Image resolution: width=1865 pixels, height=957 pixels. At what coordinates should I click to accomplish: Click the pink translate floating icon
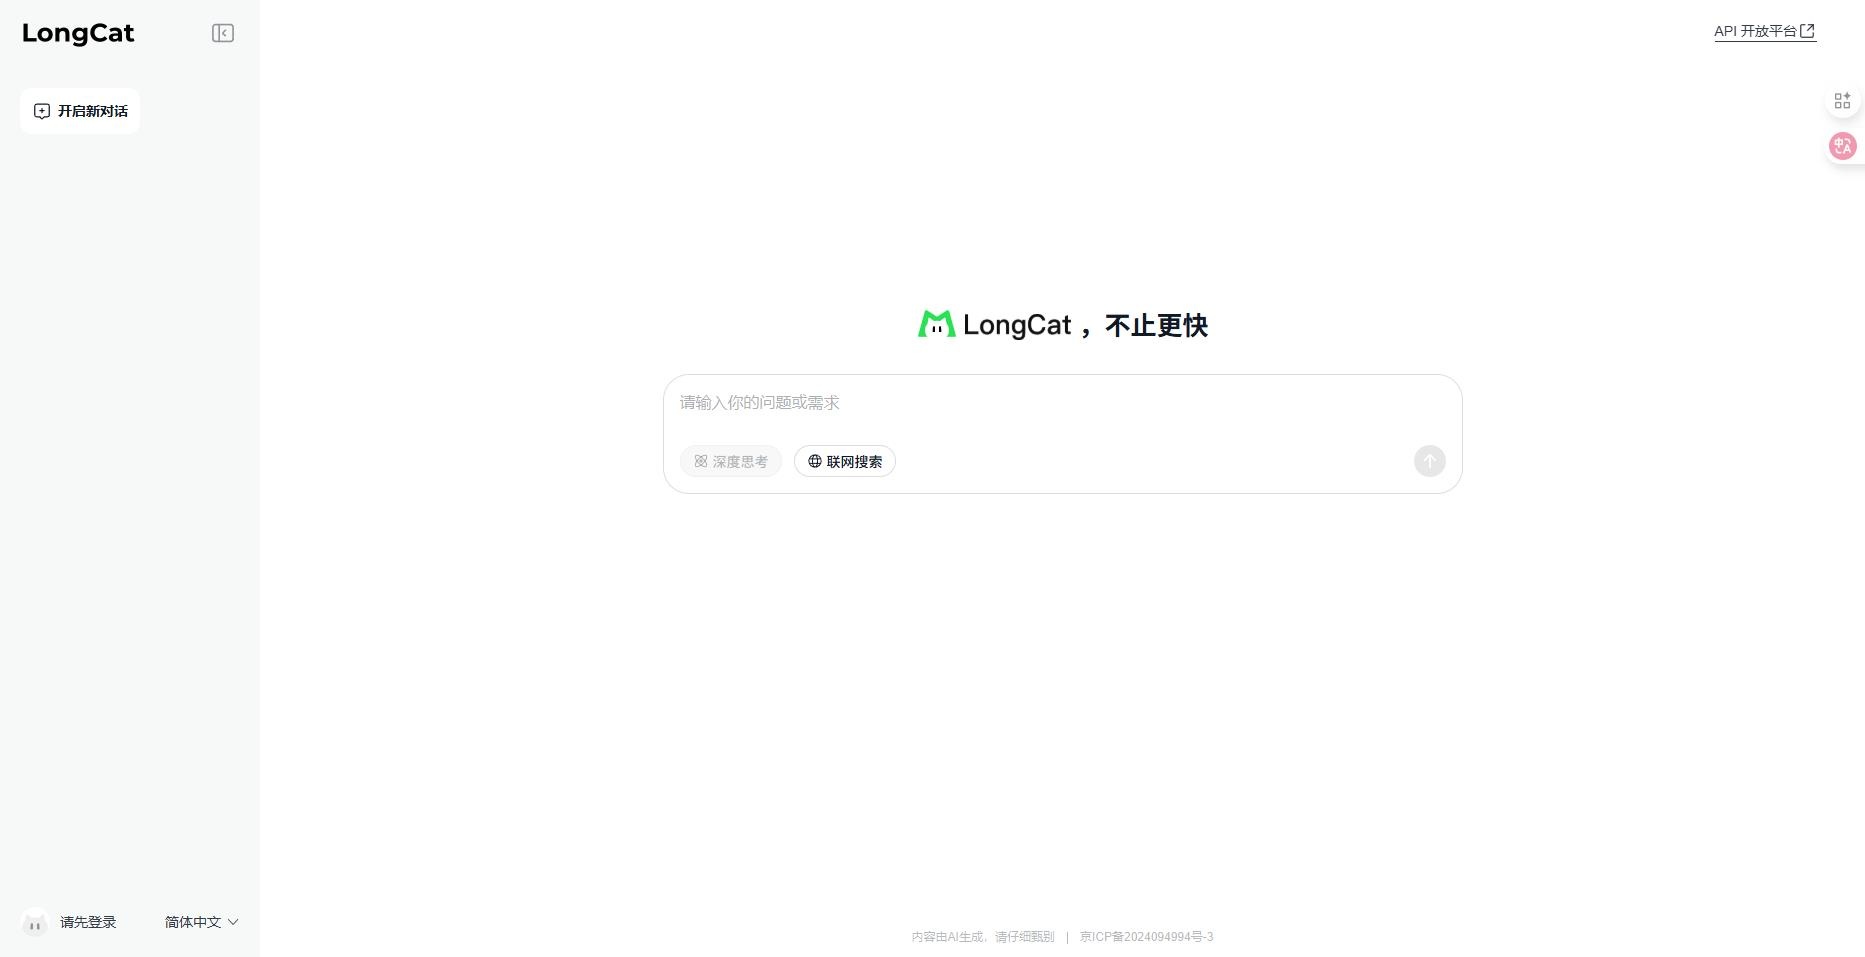click(1842, 146)
